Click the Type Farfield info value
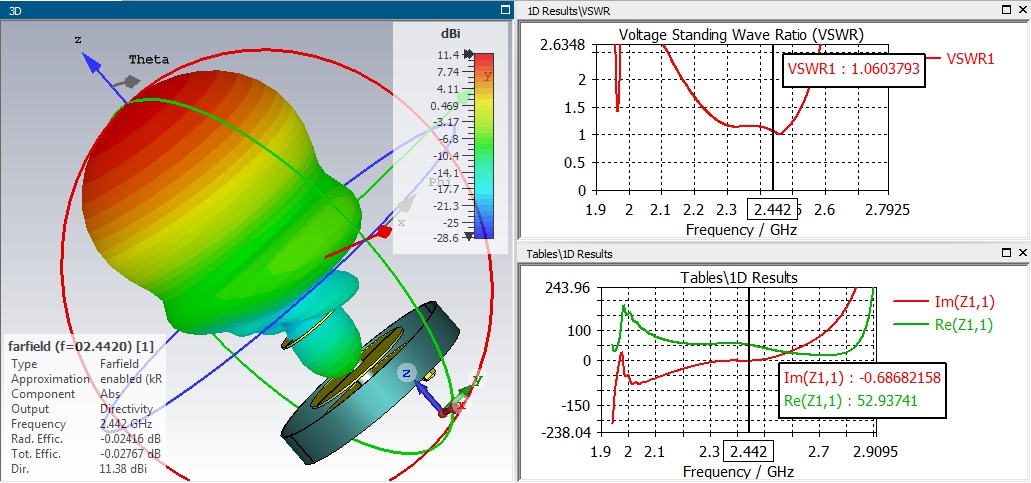1031x483 pixels. (x=119, y=363)
